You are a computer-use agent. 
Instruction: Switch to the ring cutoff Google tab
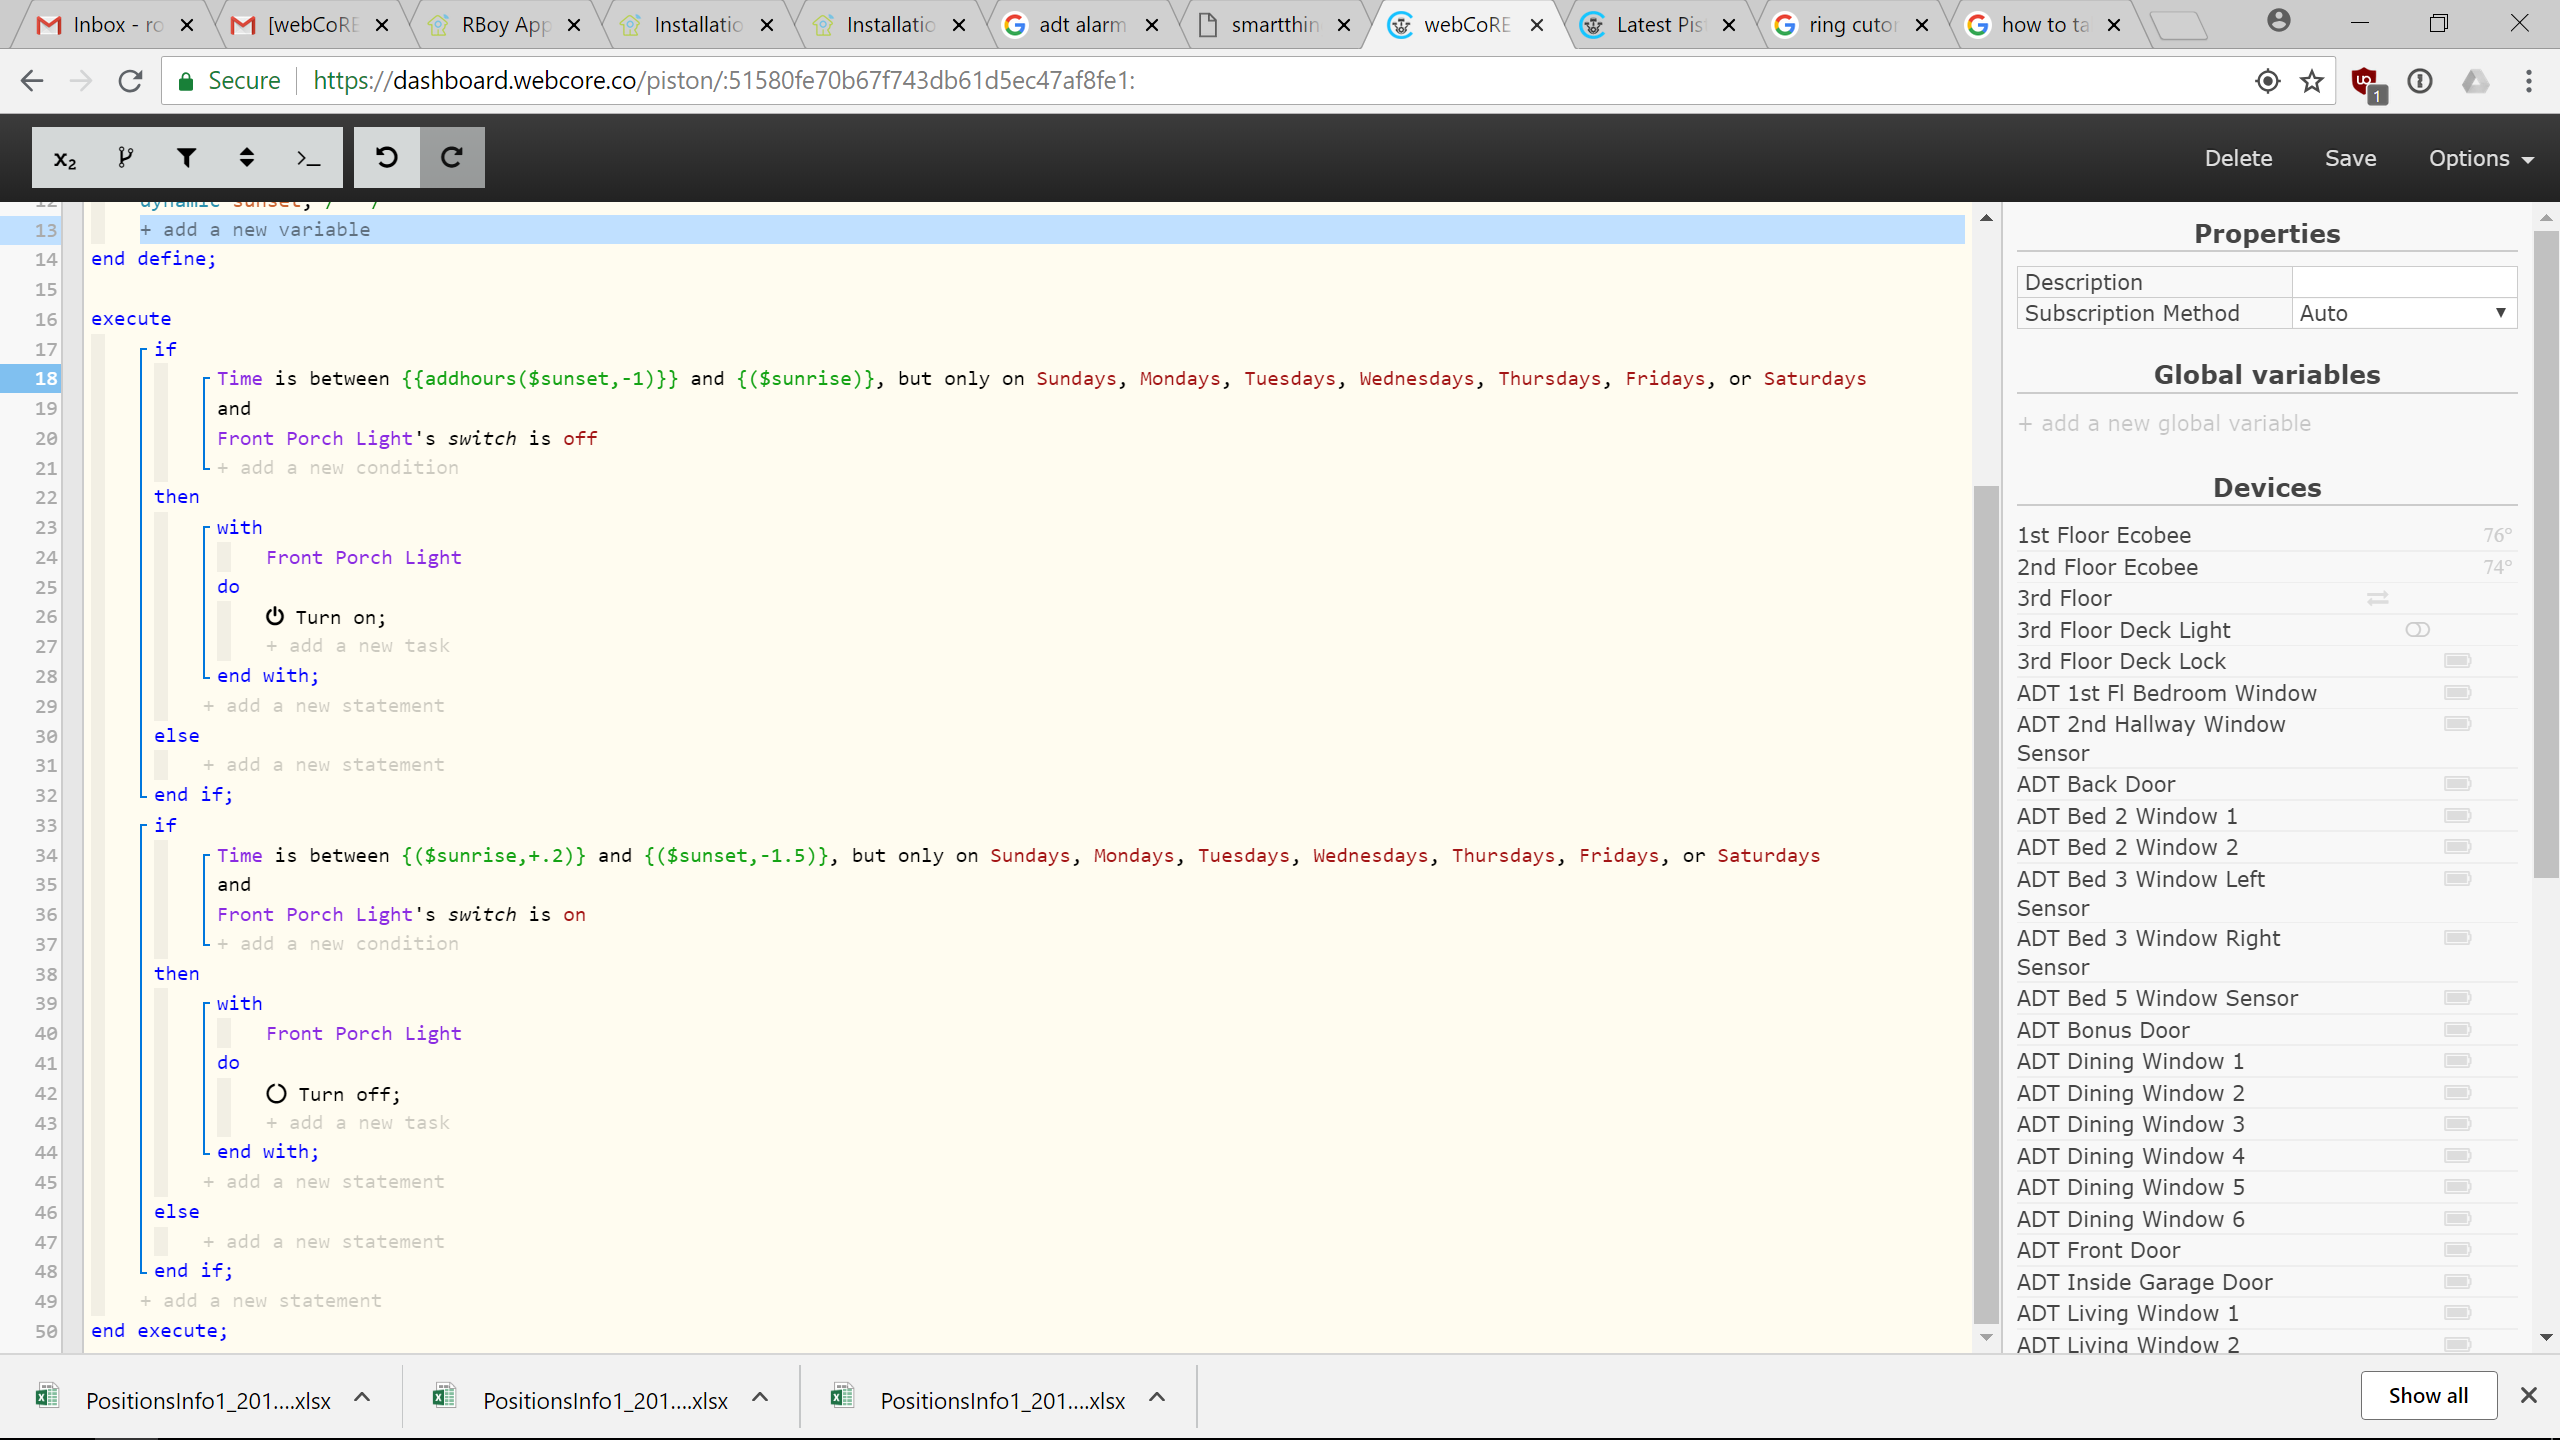pyautogui.click(x=1852, y=25)
